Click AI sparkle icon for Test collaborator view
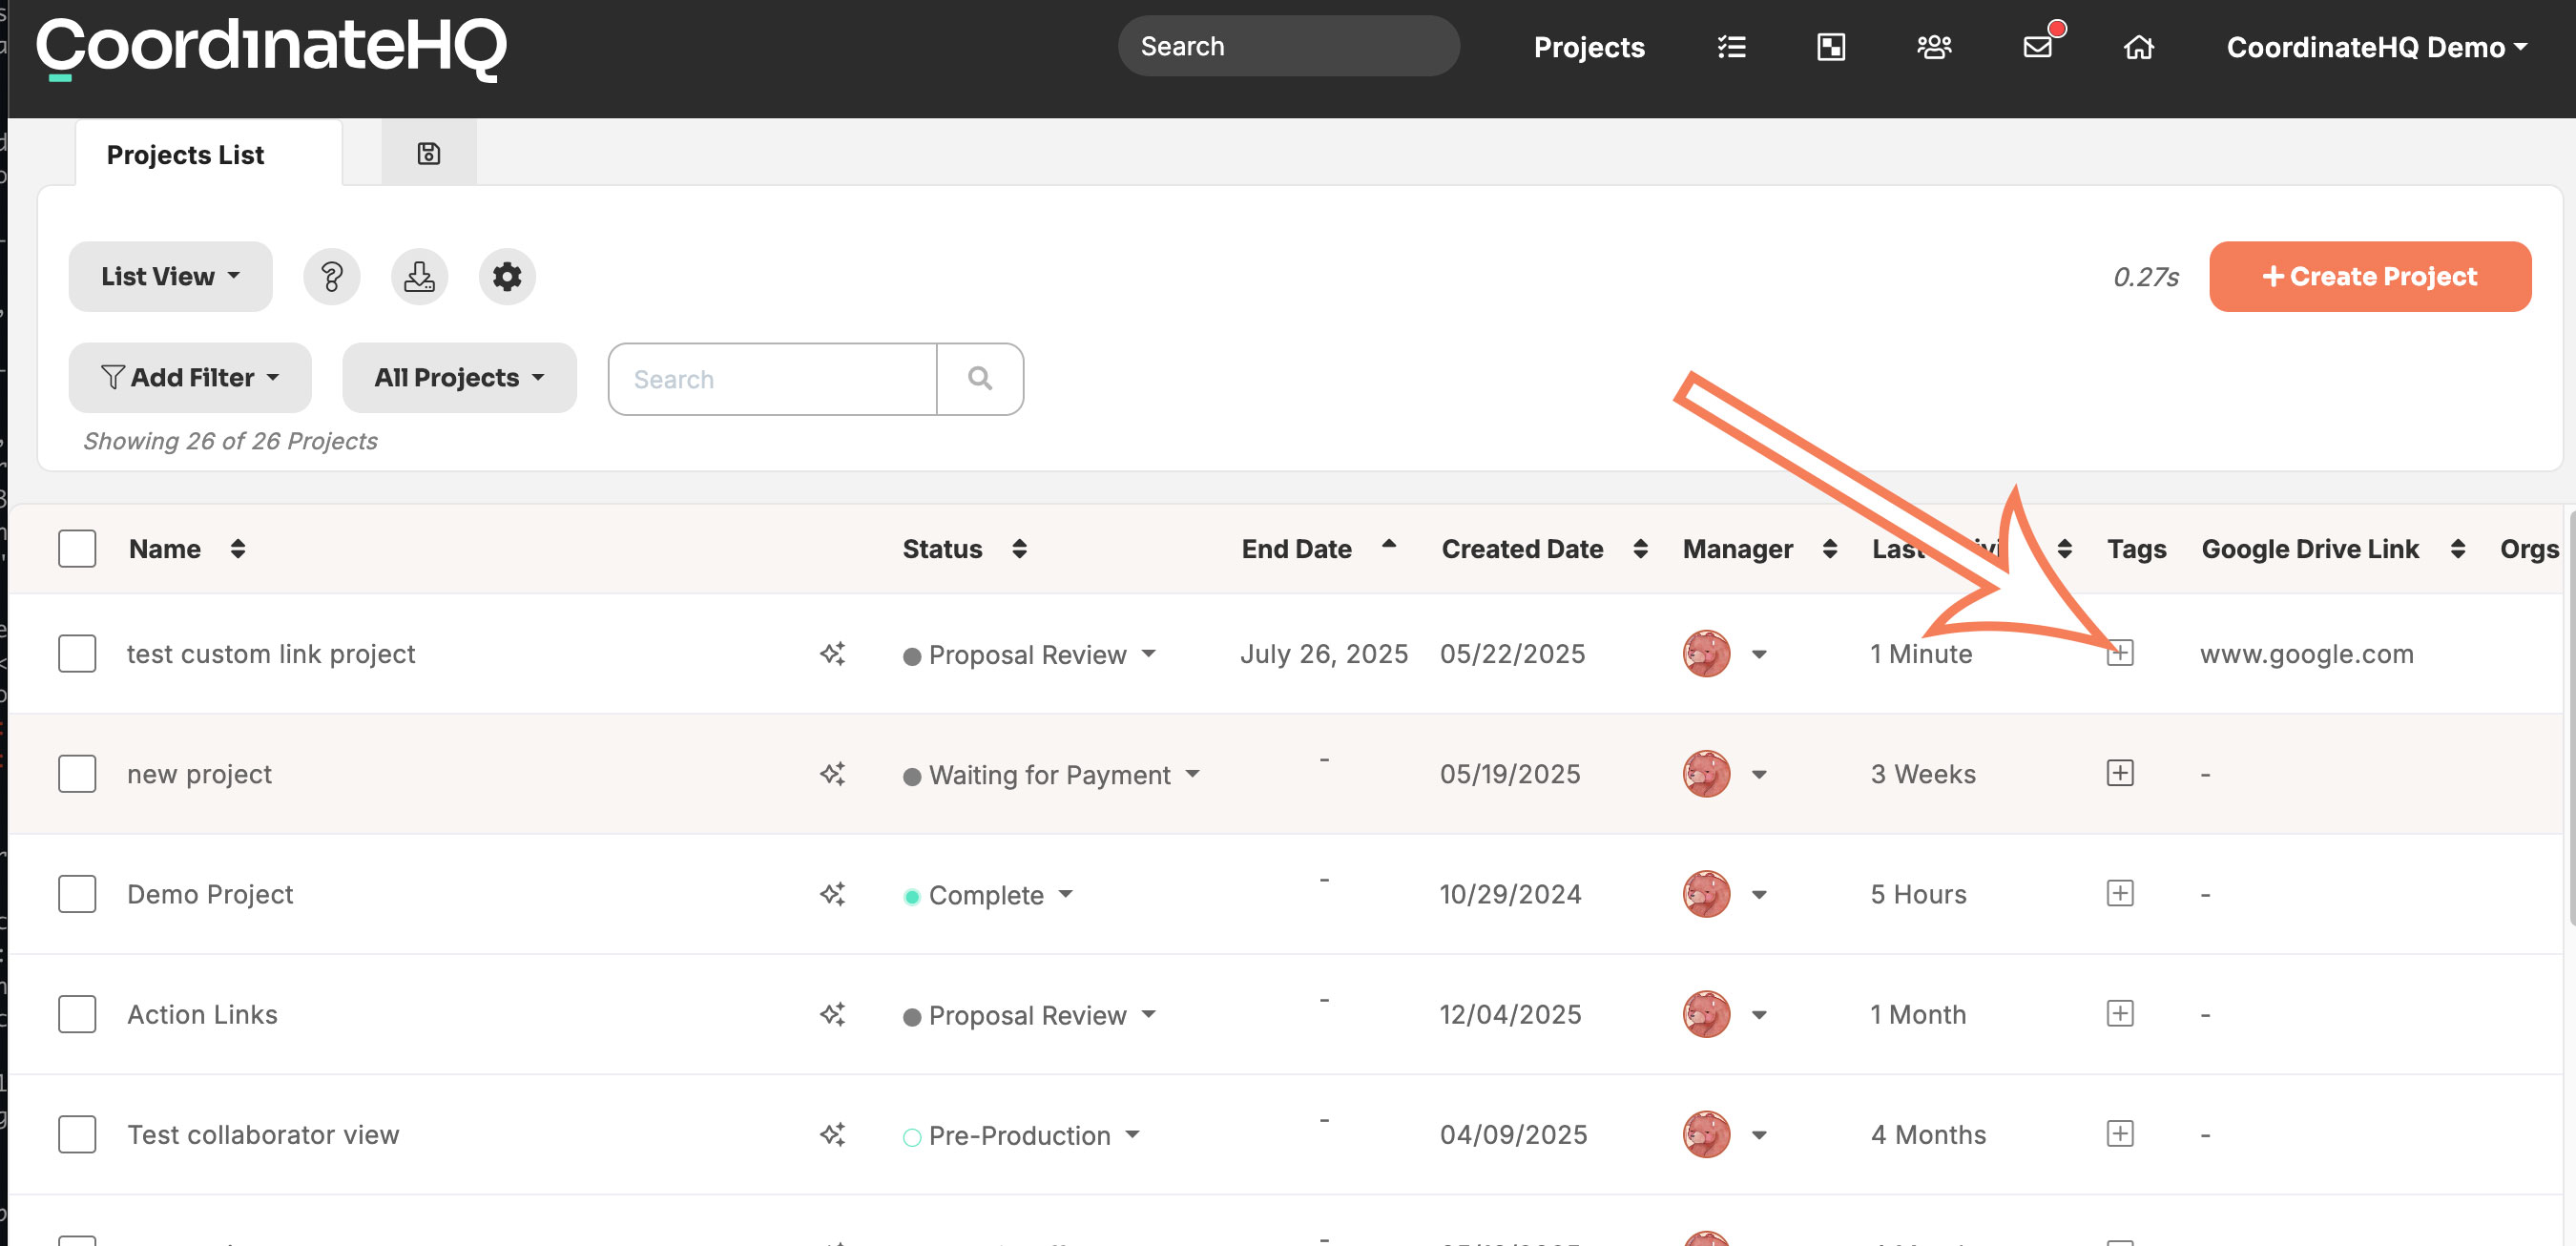 pos(833,1134)
